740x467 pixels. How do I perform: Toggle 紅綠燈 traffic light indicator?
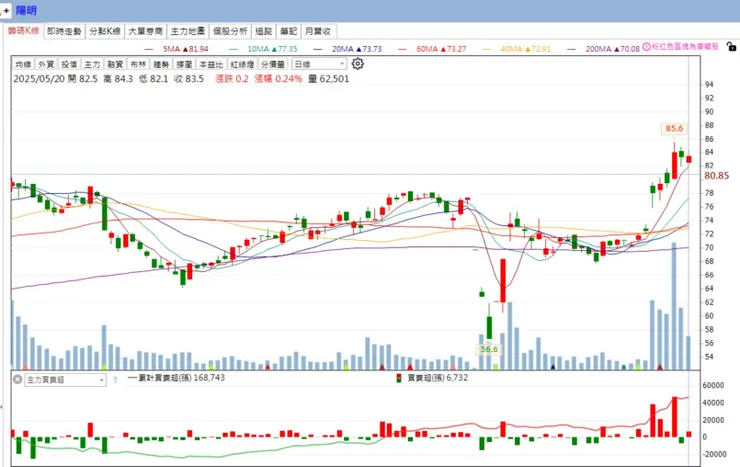[243, 64]
